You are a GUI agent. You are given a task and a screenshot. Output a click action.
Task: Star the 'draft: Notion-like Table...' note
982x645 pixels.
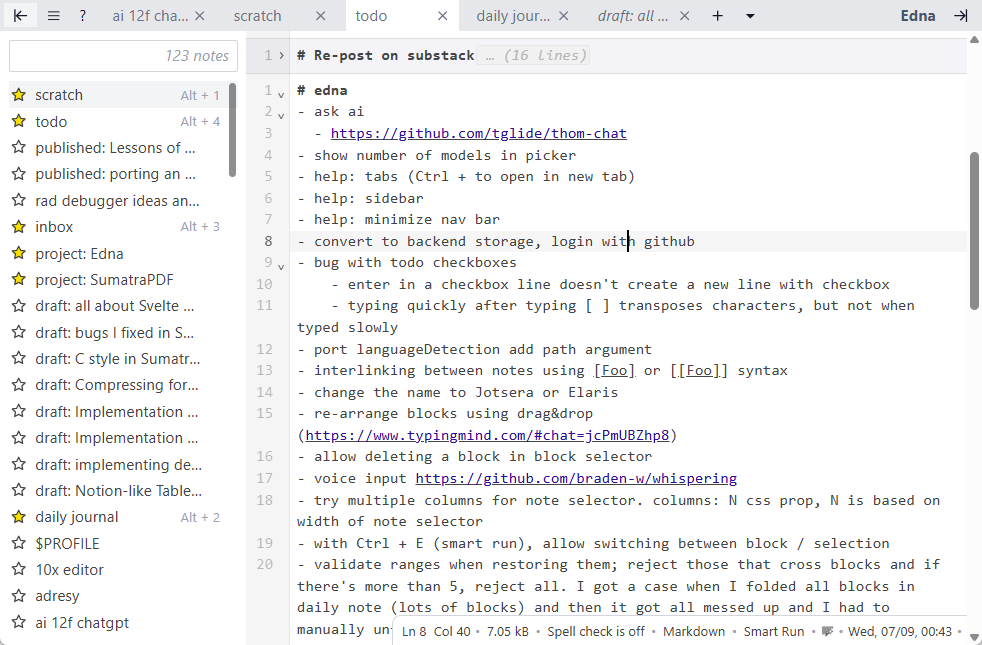click(x=19, y=490)
